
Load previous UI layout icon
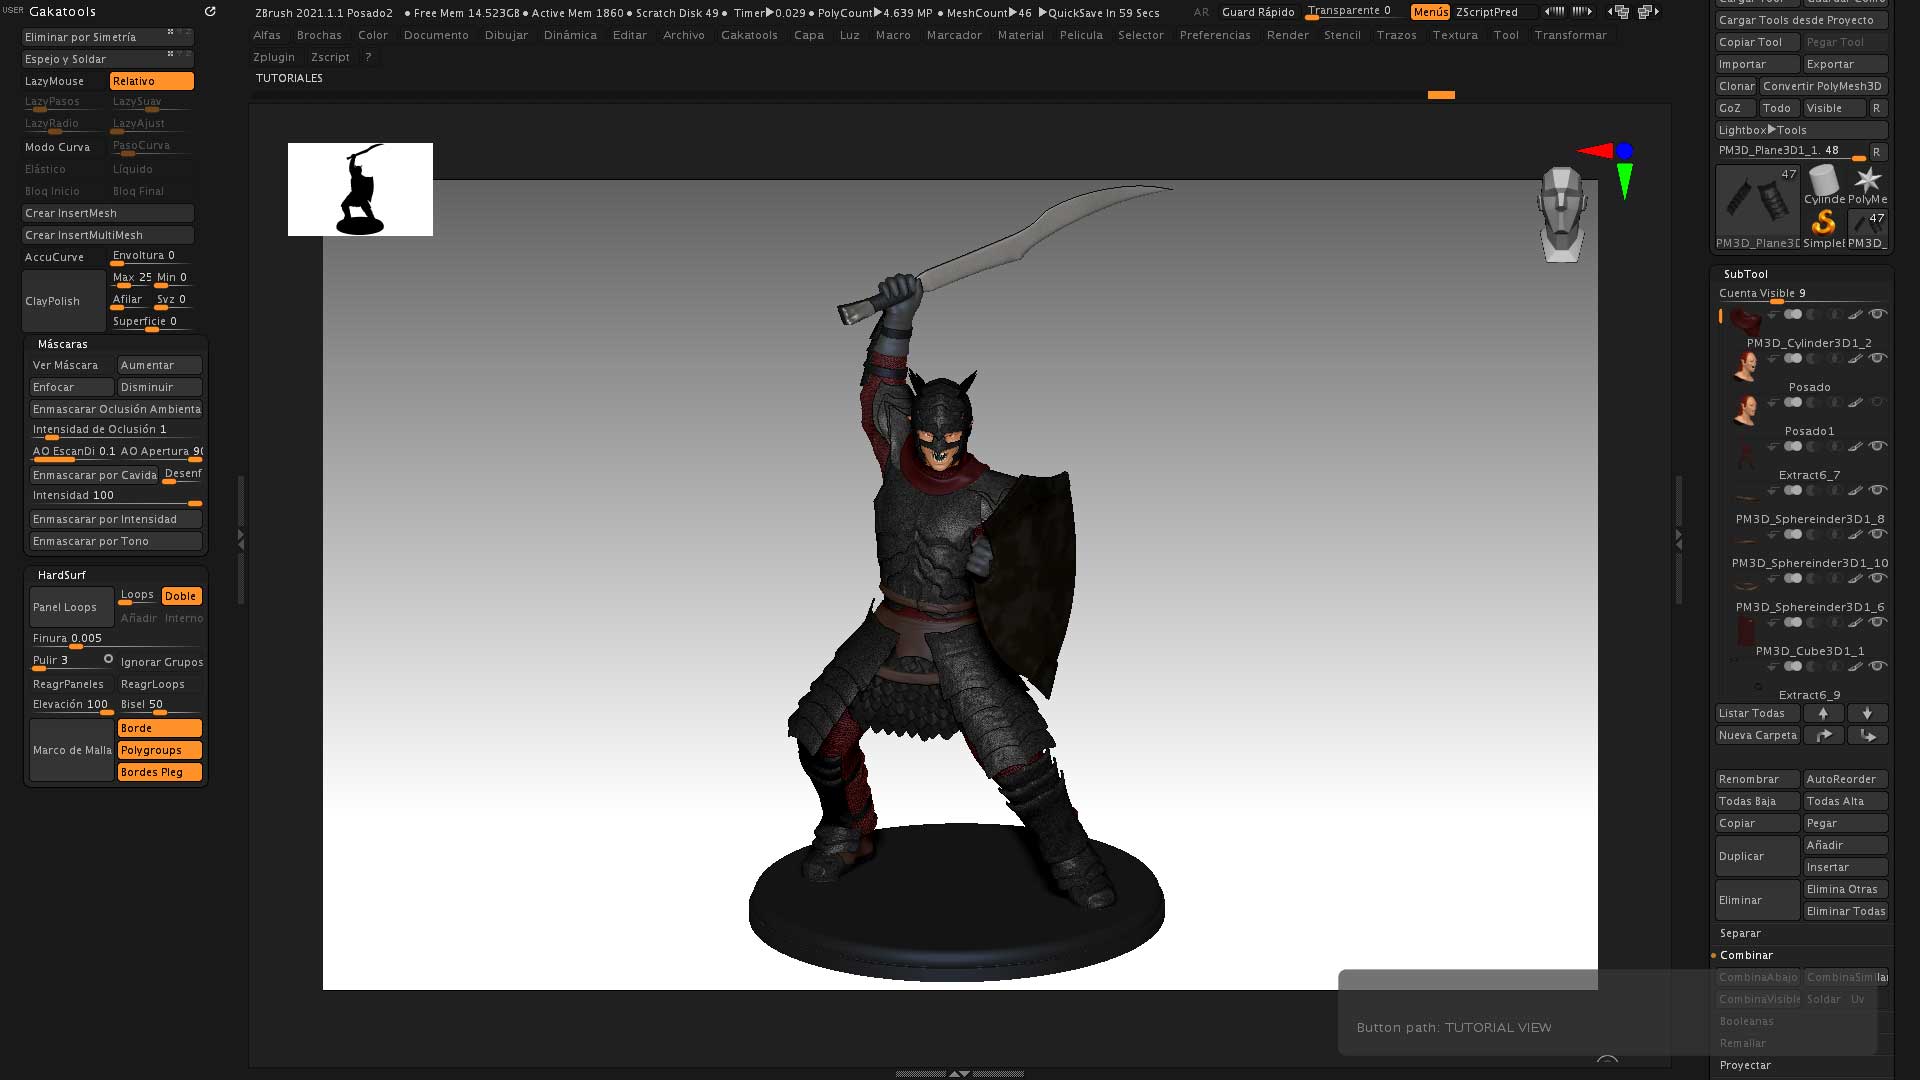click(1619, 12)
